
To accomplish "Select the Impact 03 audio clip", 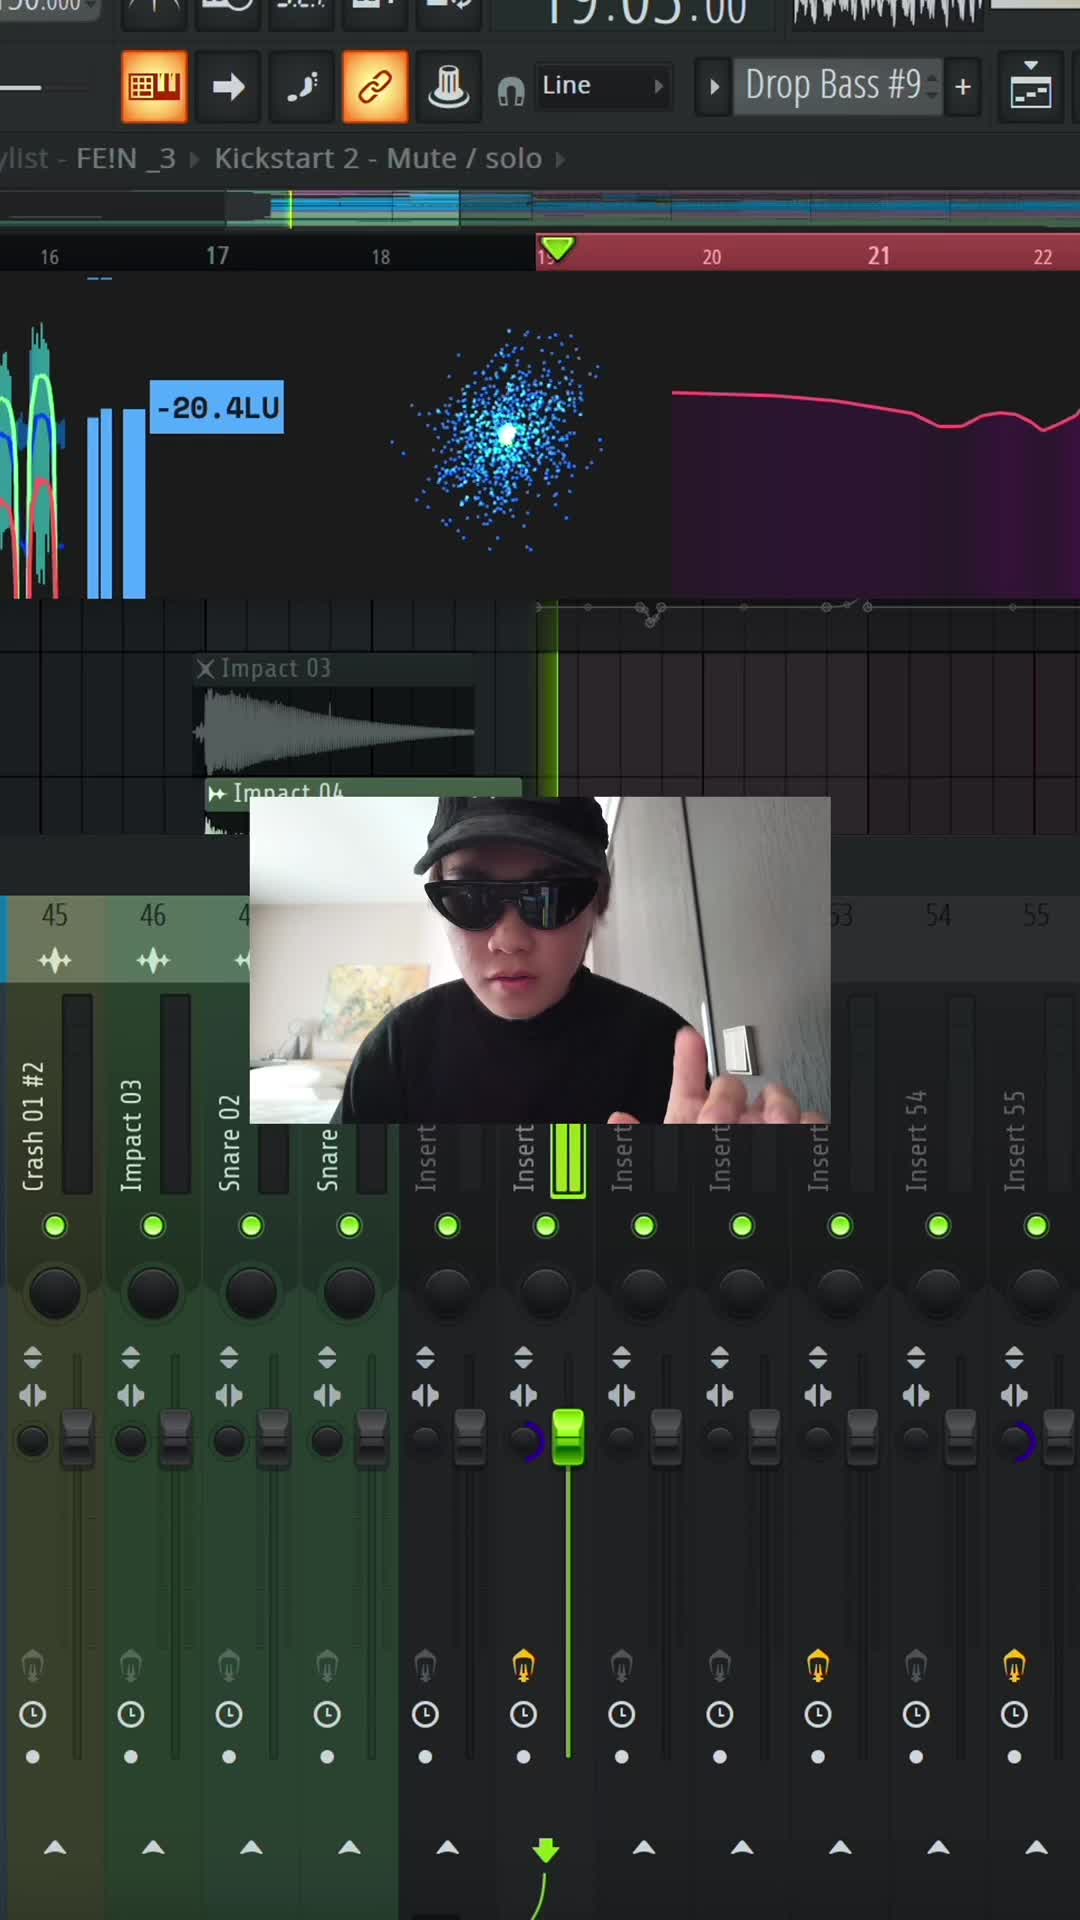I will click(x=334, y=715).
